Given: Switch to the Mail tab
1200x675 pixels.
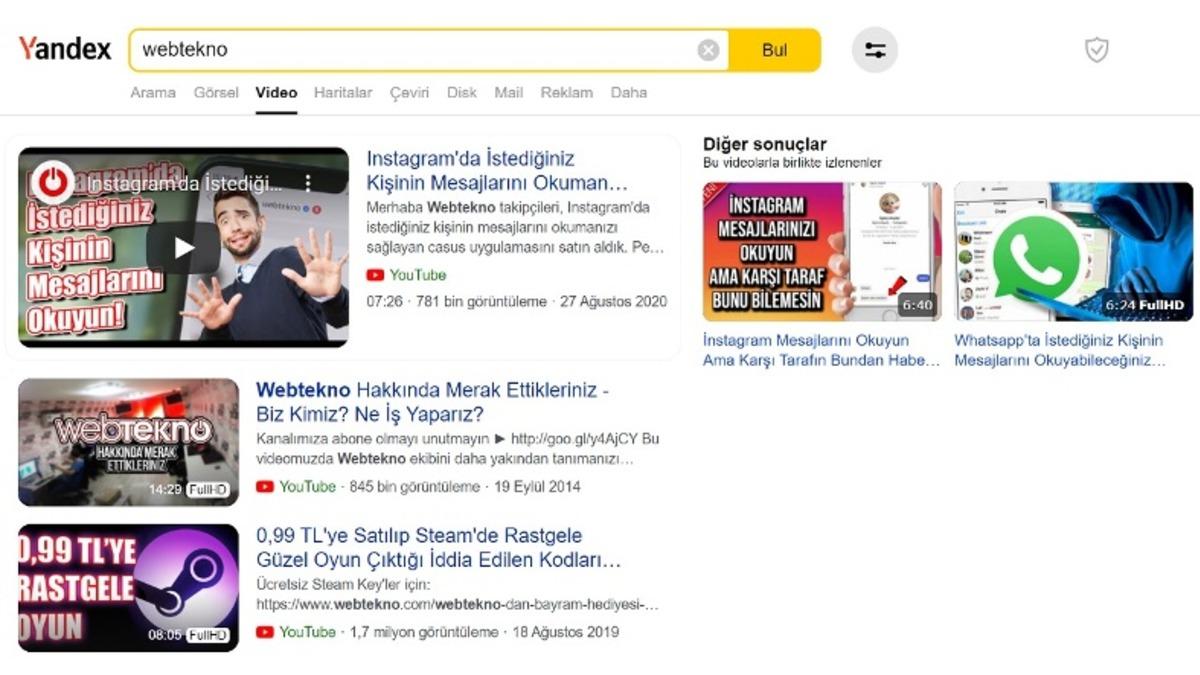Looking at the screenshot, I should (508, 92).
